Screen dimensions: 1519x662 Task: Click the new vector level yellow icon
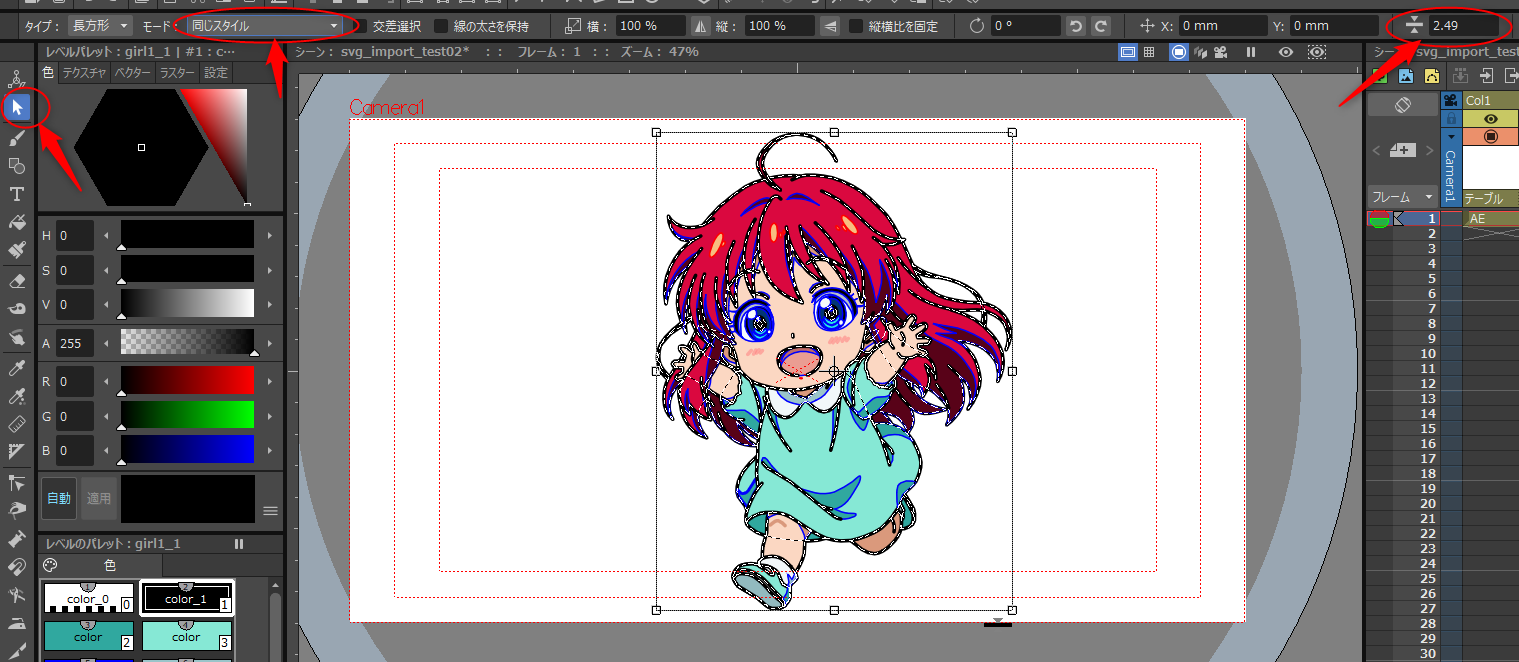1432,76
